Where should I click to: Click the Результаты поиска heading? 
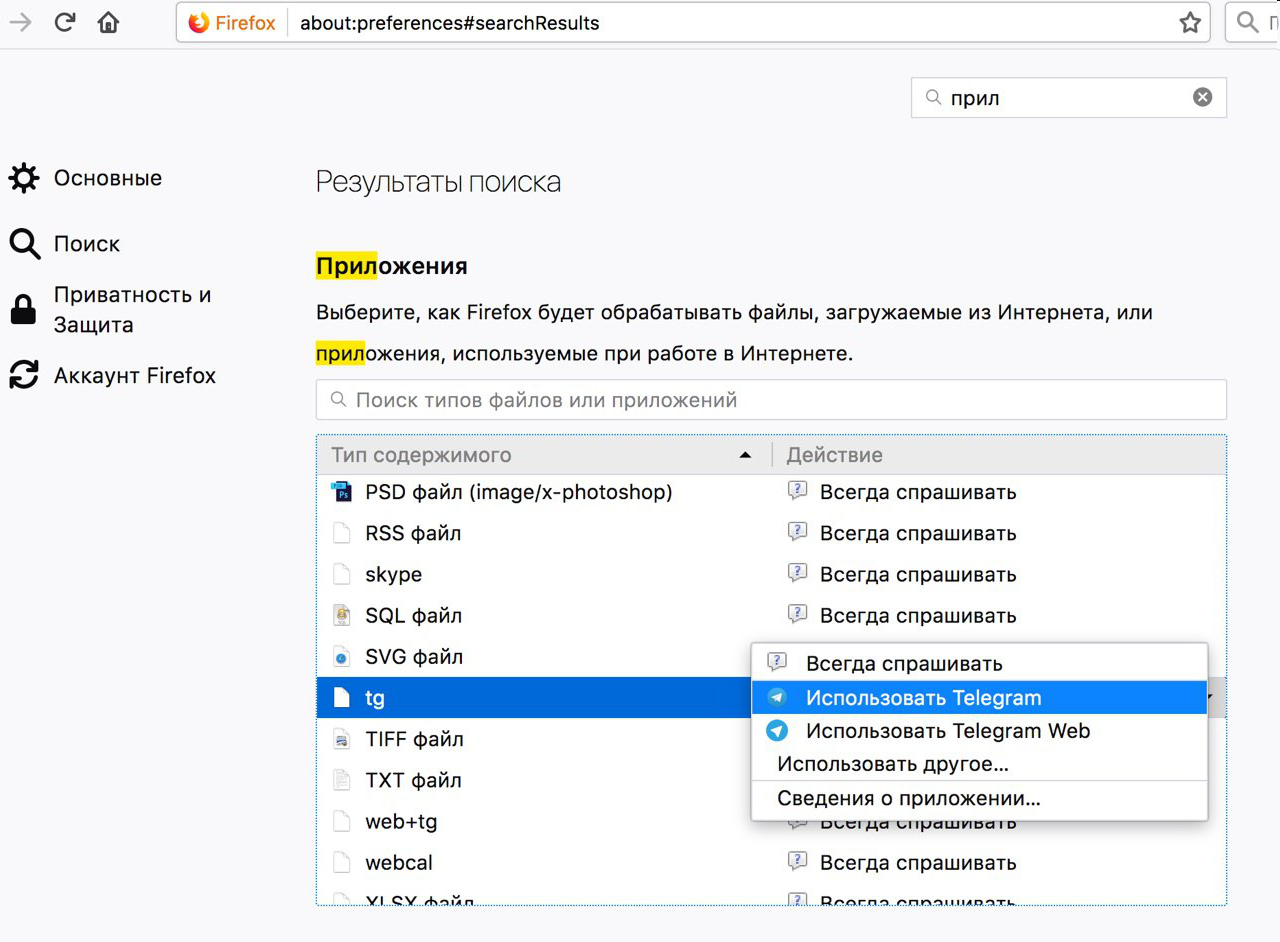click(x=438, y=182)
